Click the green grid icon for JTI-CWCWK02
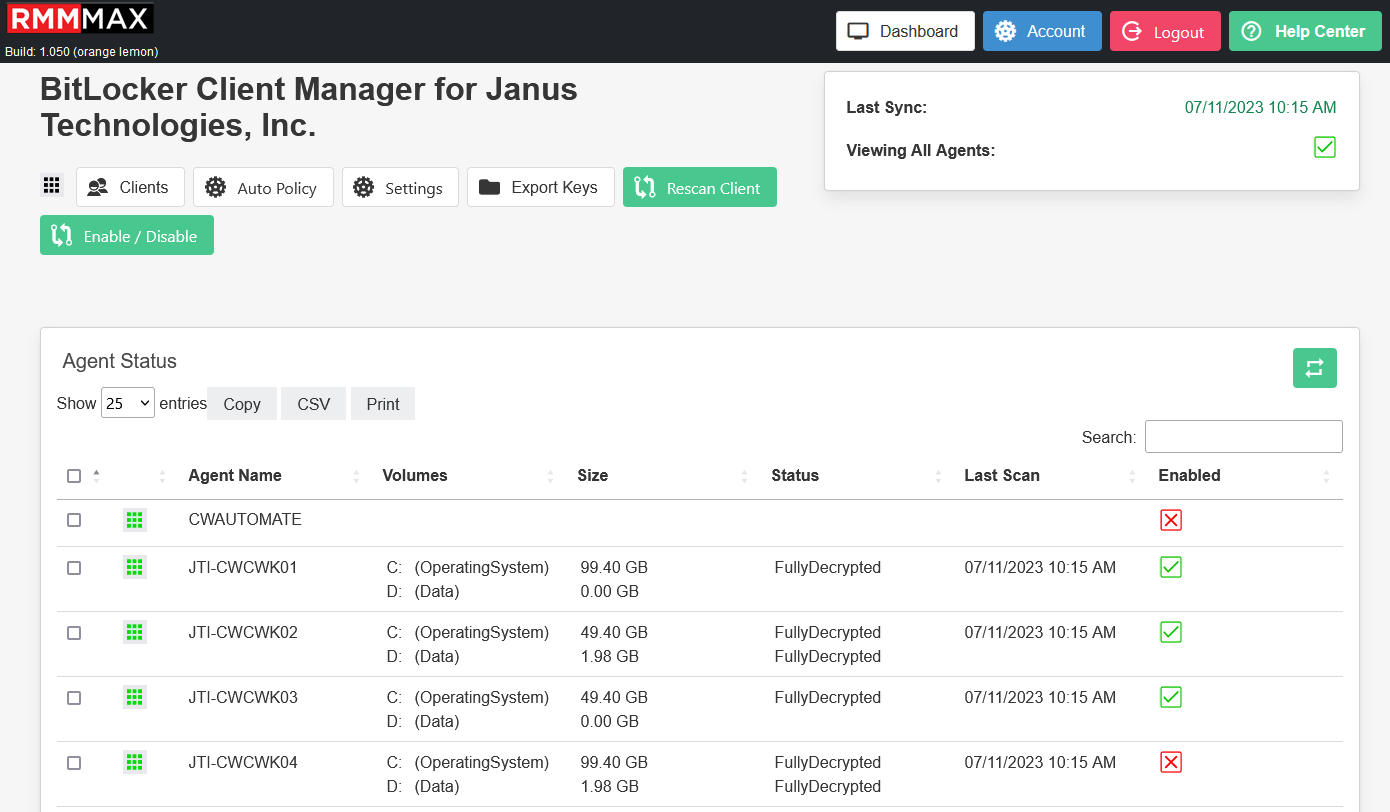Screen dimensions: 1390x812 (134, 632)
